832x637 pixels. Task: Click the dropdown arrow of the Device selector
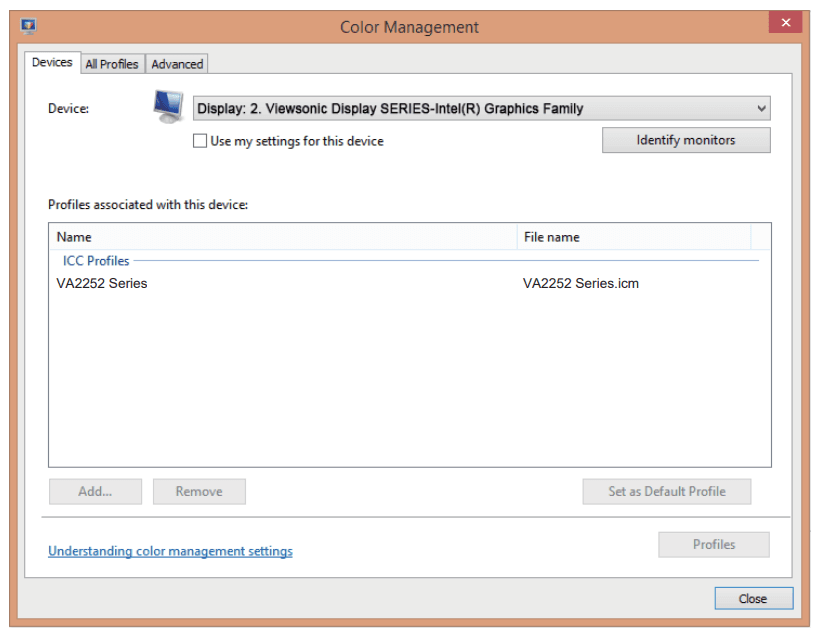click(761, 108)
